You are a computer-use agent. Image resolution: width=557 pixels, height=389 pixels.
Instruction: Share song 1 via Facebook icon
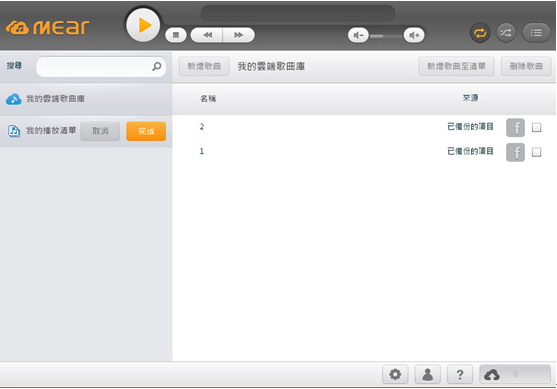click(515, 152)
